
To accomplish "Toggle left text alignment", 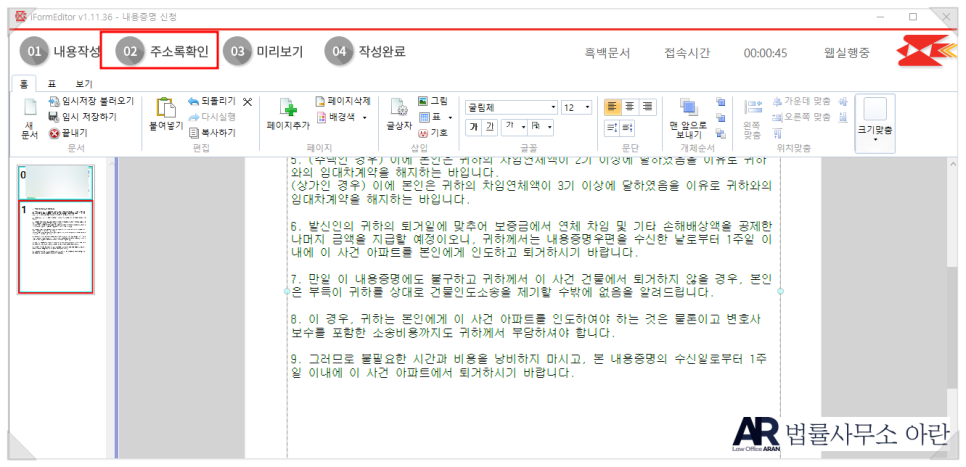I will coord(612,107).
